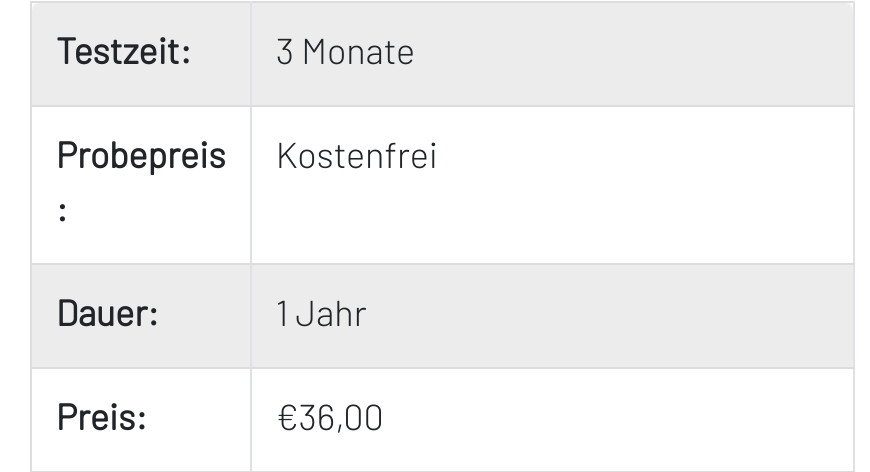Select the "Kostenfrei" trial price value

[x=356, y=157]
